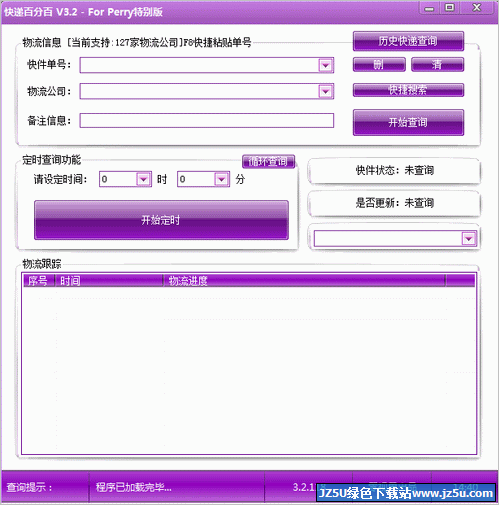Click status bar text 程序已加载完毕...
The height and width of the screenshot is (505, 499).
(134, 487)
